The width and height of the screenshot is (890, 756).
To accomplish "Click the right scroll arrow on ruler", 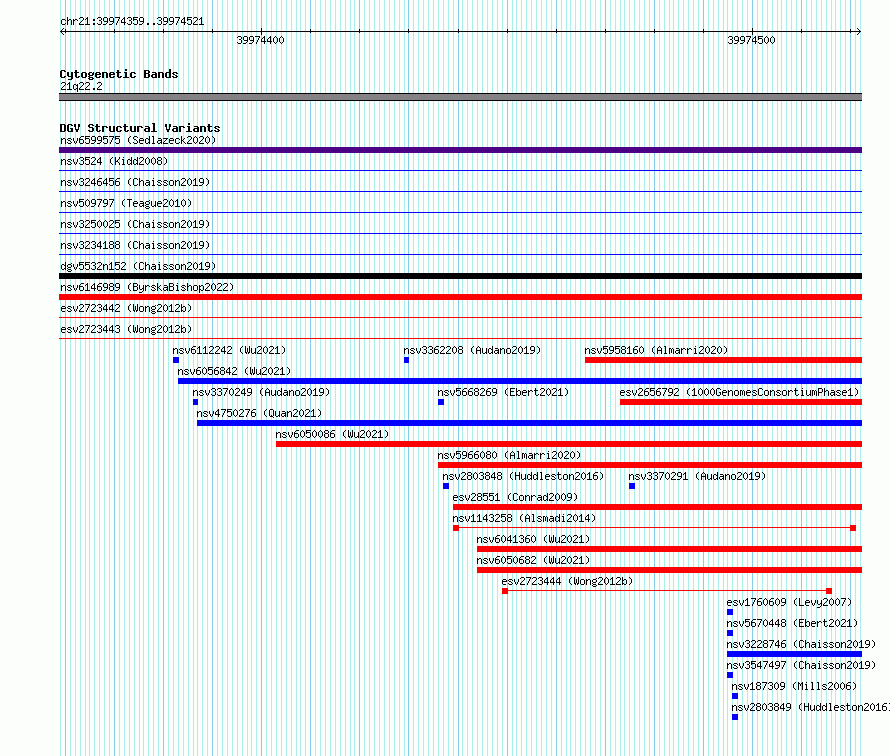I will pyautogui.click(x=858, y=32).
